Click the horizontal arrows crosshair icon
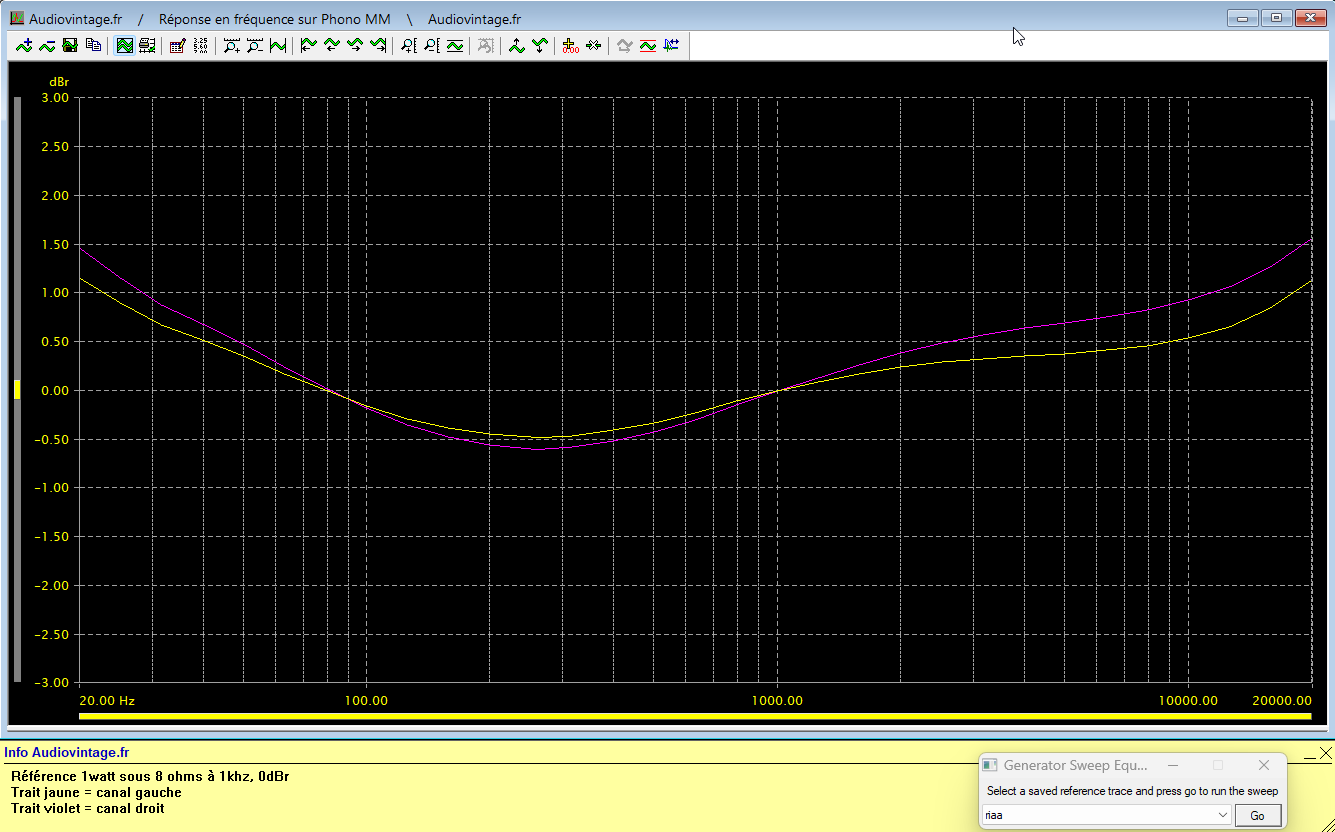The height and width of the screenshot is (832, 1335). click(x=593, y=45)
